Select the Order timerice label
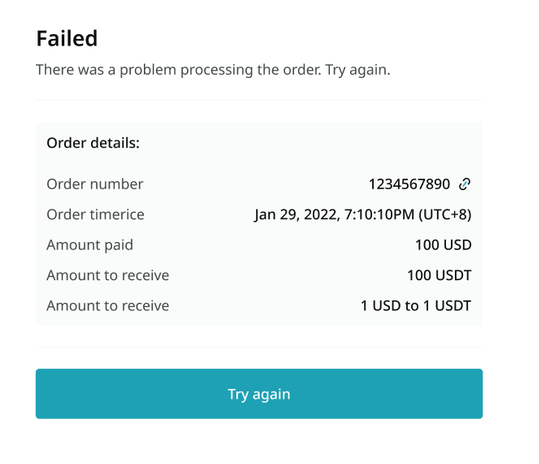Image resolution: width=539 pixels, height=464 pixels. tap(96, 214)
